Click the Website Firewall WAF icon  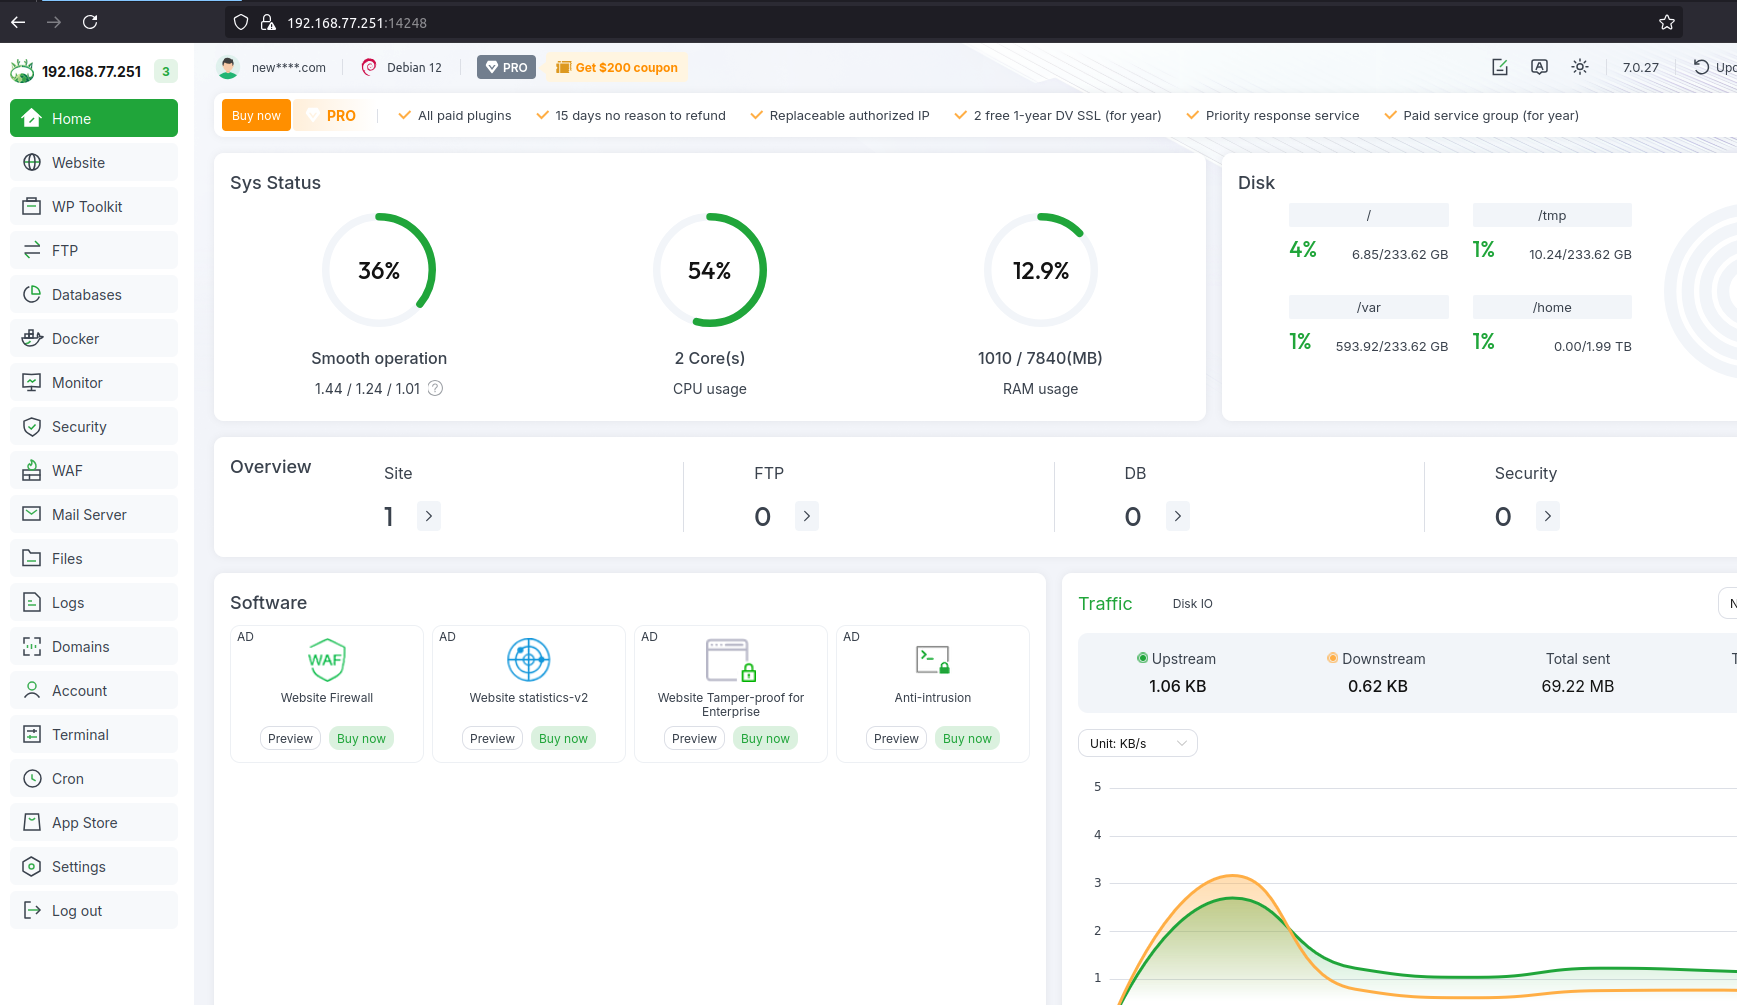pyautogui.click(x=326, y=660)
